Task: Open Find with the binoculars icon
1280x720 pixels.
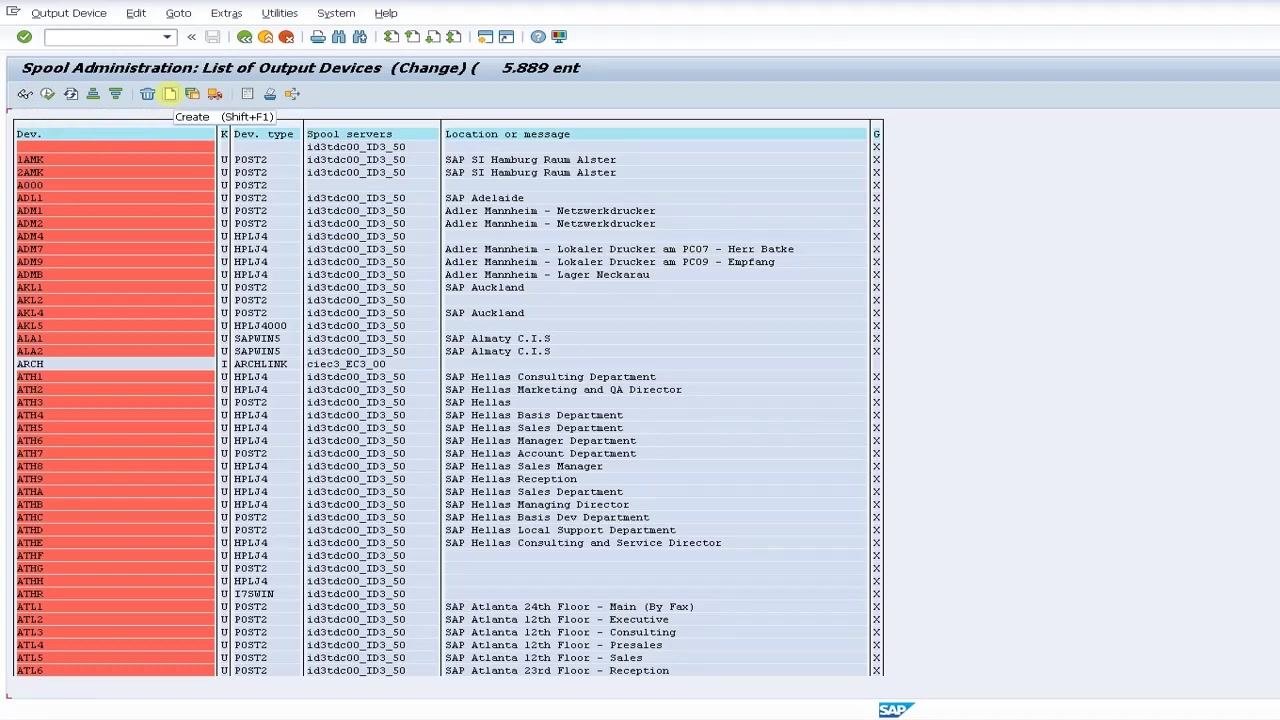Action: pyautogui.click(x=338, y=37)
